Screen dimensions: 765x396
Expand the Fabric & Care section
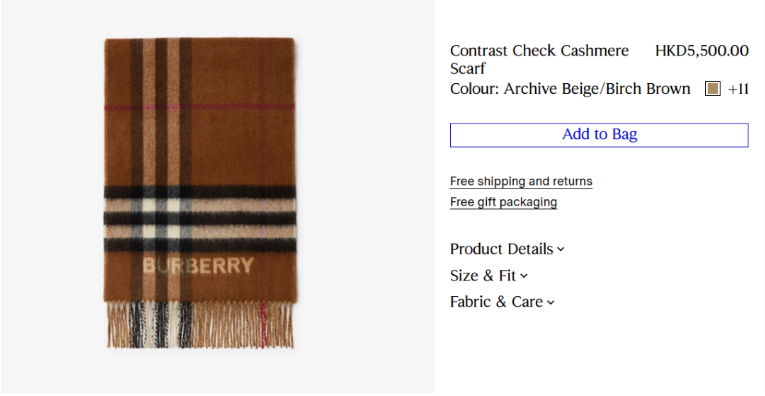[502, 302]
